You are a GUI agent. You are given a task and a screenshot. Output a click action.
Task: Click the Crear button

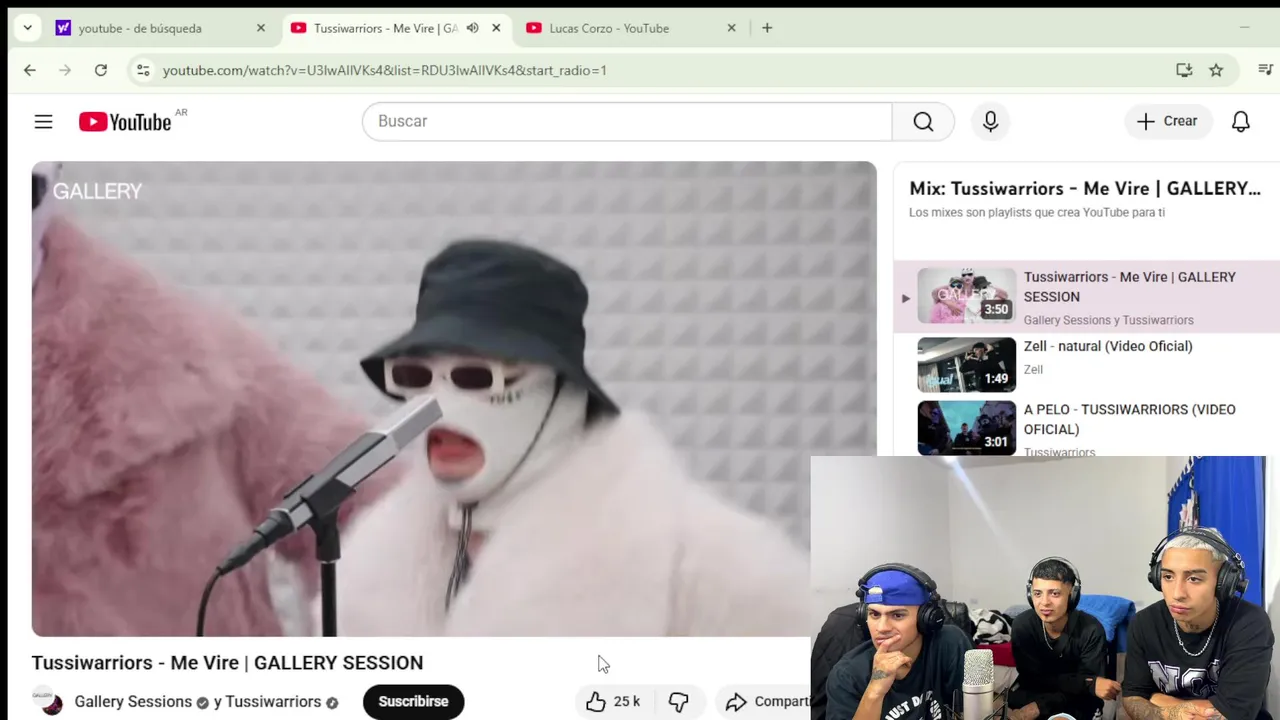coord(1167,121)
